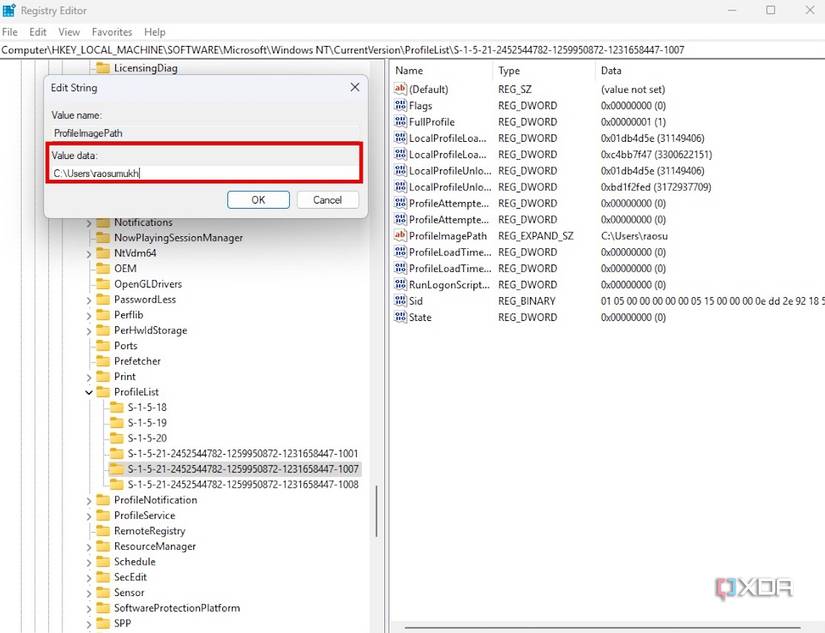825x633 pixels.
Task: Select the (Default) value string icon
Action: (x=400, y=89)
